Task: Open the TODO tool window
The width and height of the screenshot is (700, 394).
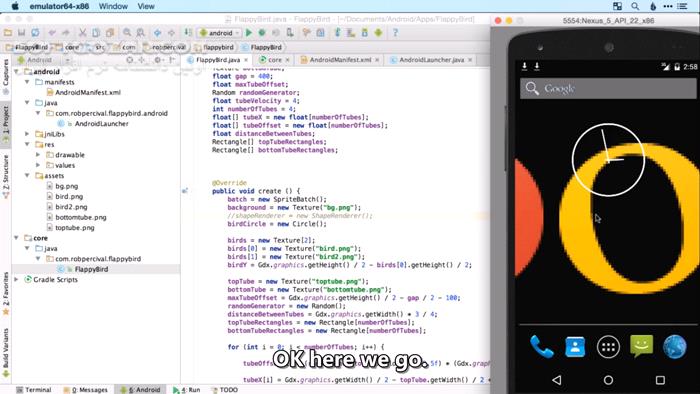Action: 225,390
